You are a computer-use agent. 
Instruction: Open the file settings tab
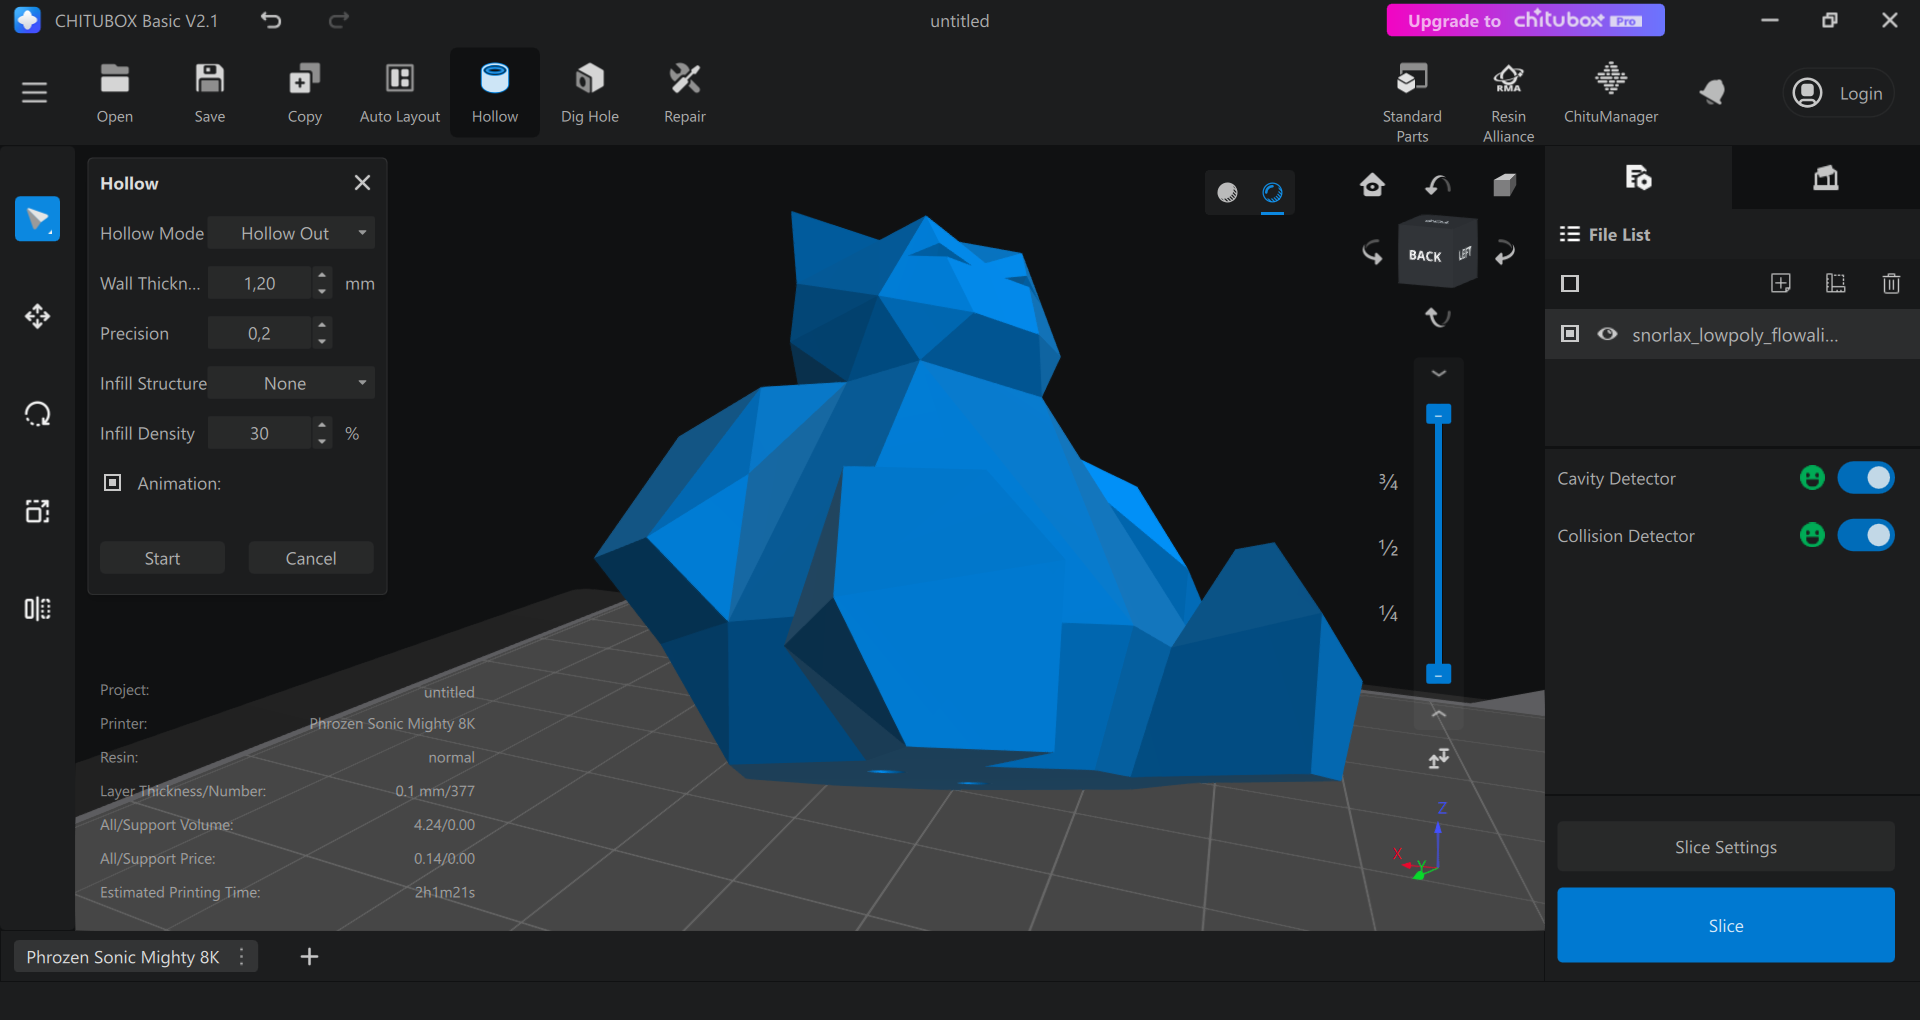pos(1638,178)
